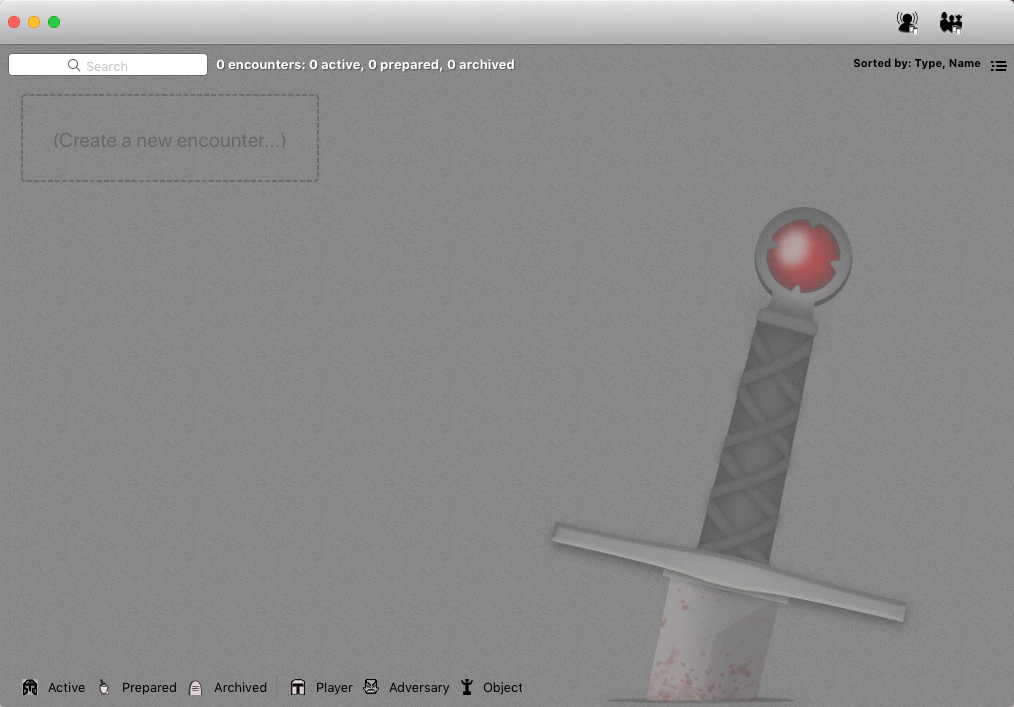The width and height of the screenshot is (1014, 707).
Task: Click the Player shield icon
Action: coord(298,687)
